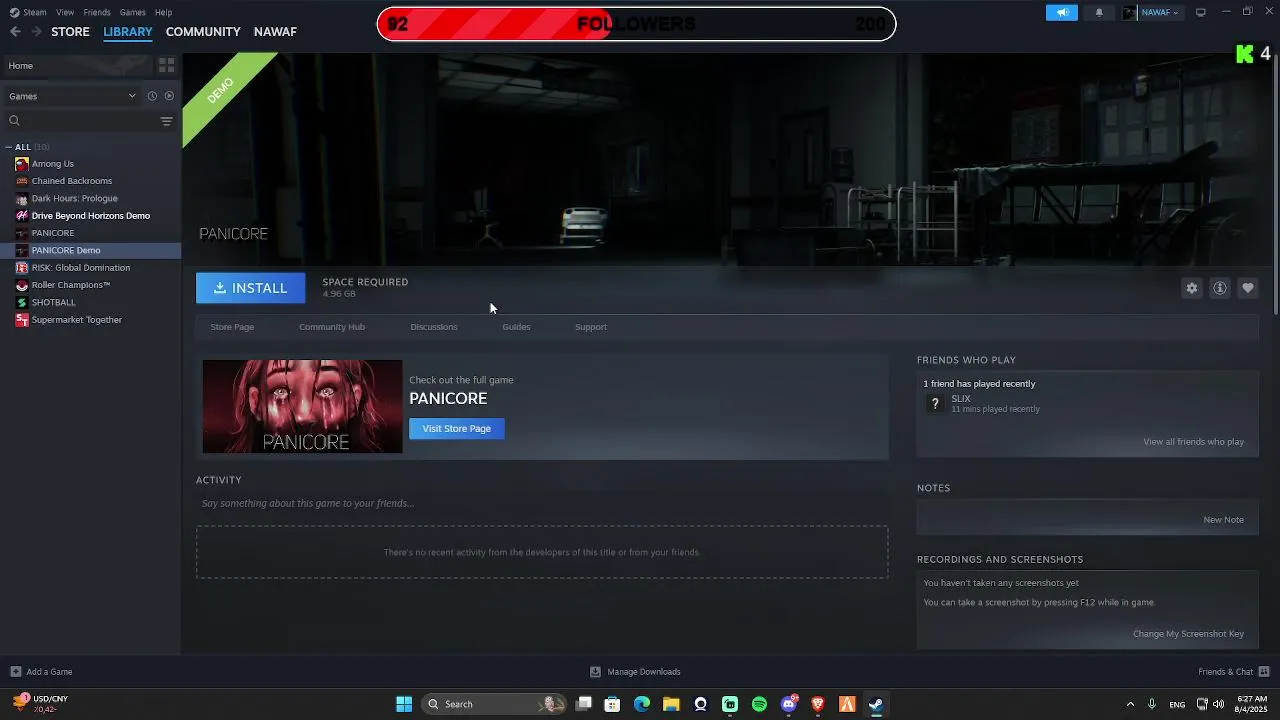Open the Guides link
1280x720 pixels.
pyautogui.click(x=516, y=327)
